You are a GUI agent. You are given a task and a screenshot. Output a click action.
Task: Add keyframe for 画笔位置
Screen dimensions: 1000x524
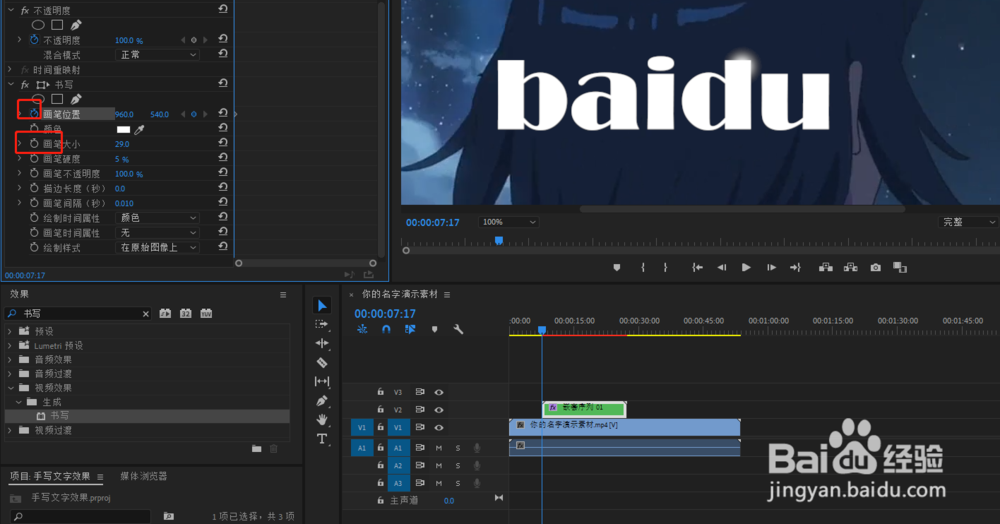[x=194, y=114]
